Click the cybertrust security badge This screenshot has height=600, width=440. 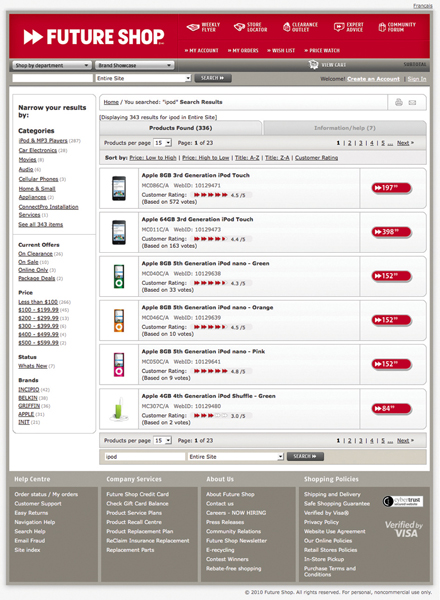(403, 501)
